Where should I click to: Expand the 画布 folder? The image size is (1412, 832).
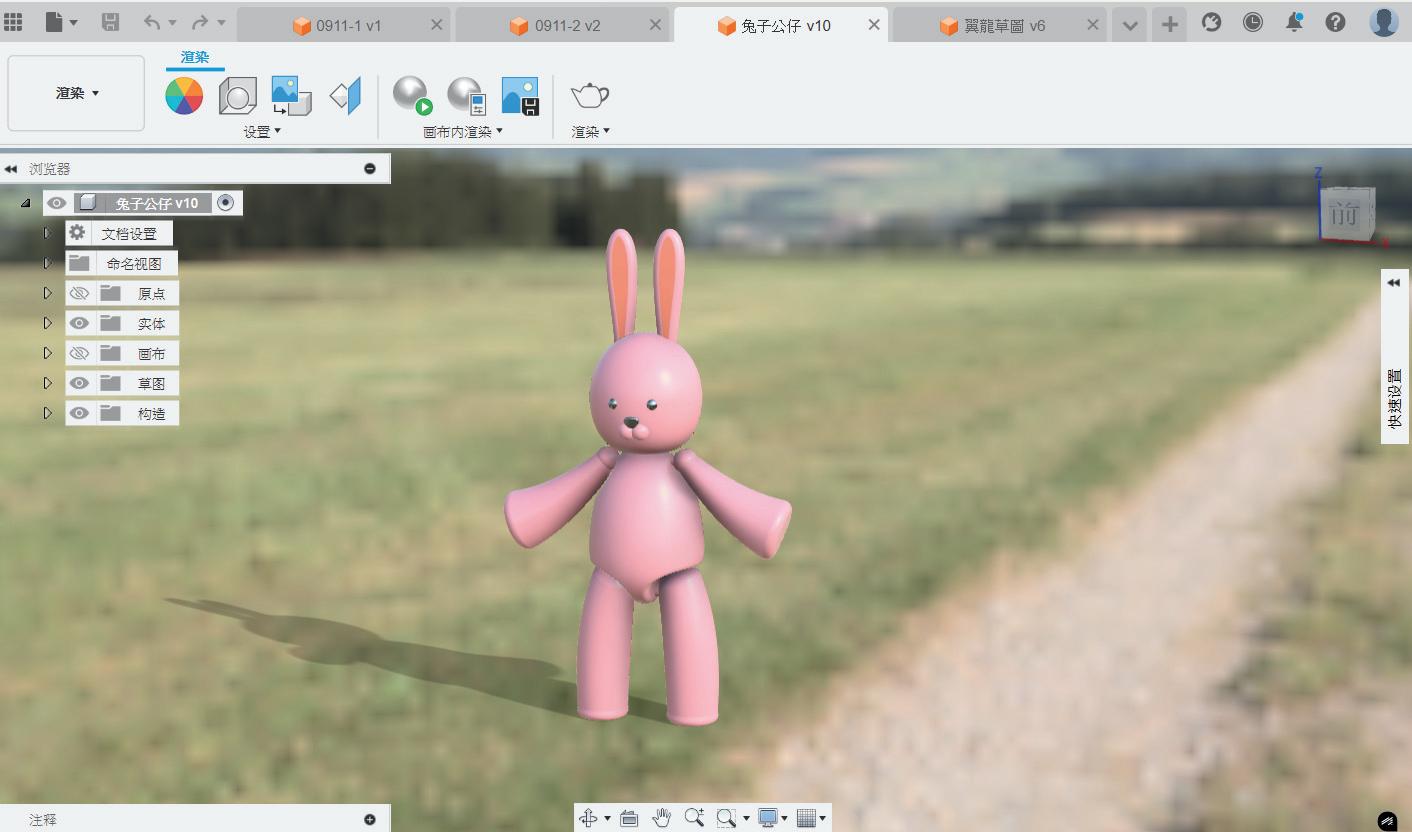click(47, 353)
